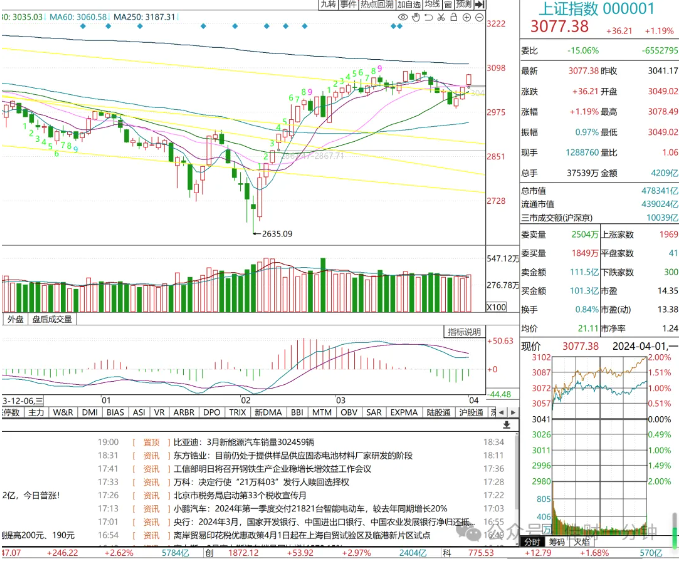Zoom out with the minus circle icon

[479, 17]
